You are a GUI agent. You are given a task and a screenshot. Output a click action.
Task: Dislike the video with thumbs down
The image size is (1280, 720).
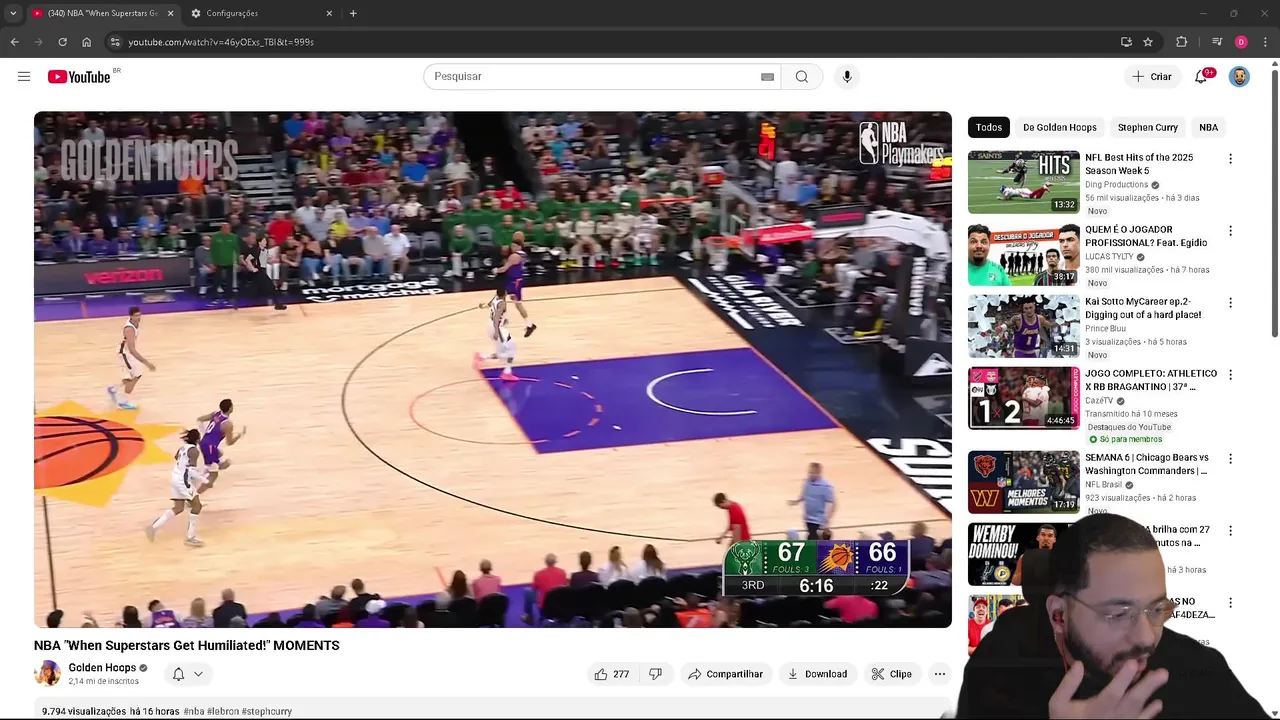pyautogui.click(x=656, y=674)
